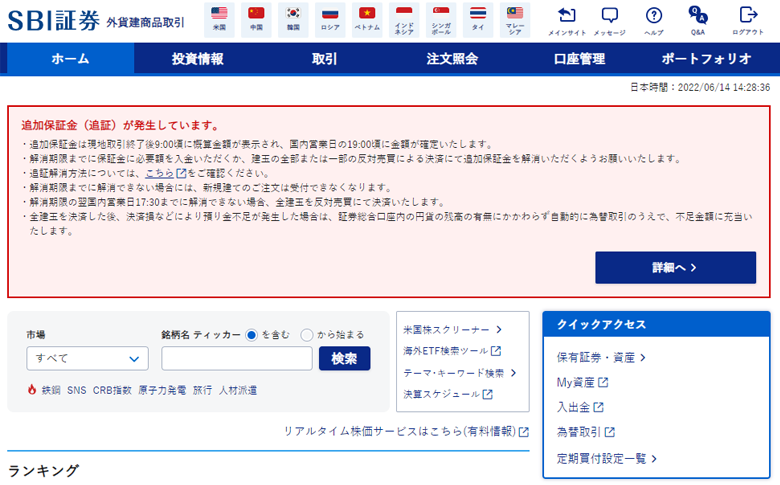Click the クイックアクセス panel header

coord(656,324)
